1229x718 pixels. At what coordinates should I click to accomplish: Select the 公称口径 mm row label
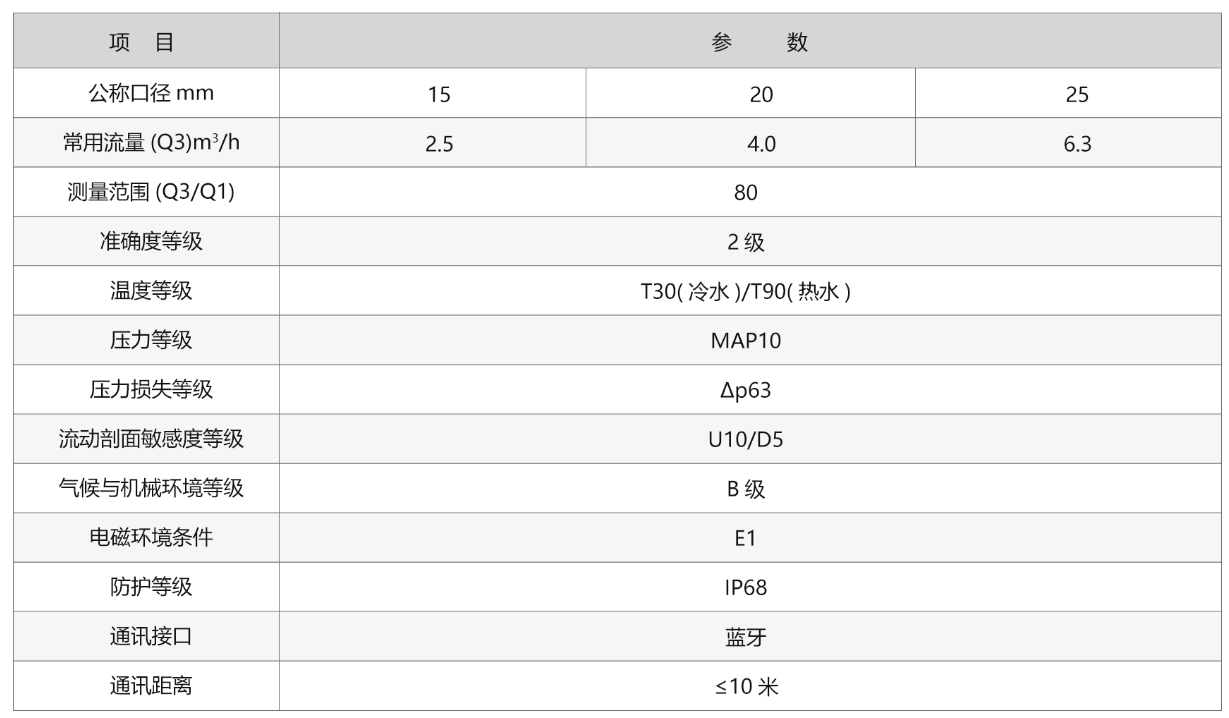click(148, 95)
